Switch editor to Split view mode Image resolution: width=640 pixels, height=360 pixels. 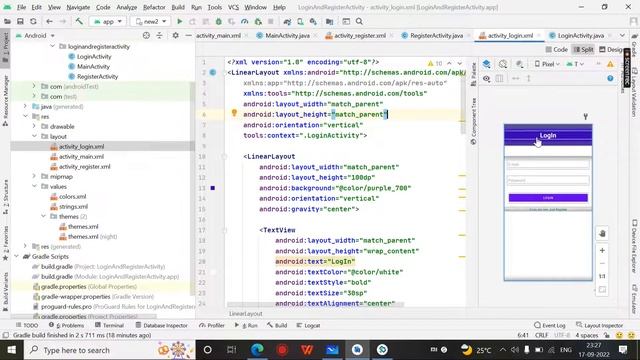click(x=583, y=49)
